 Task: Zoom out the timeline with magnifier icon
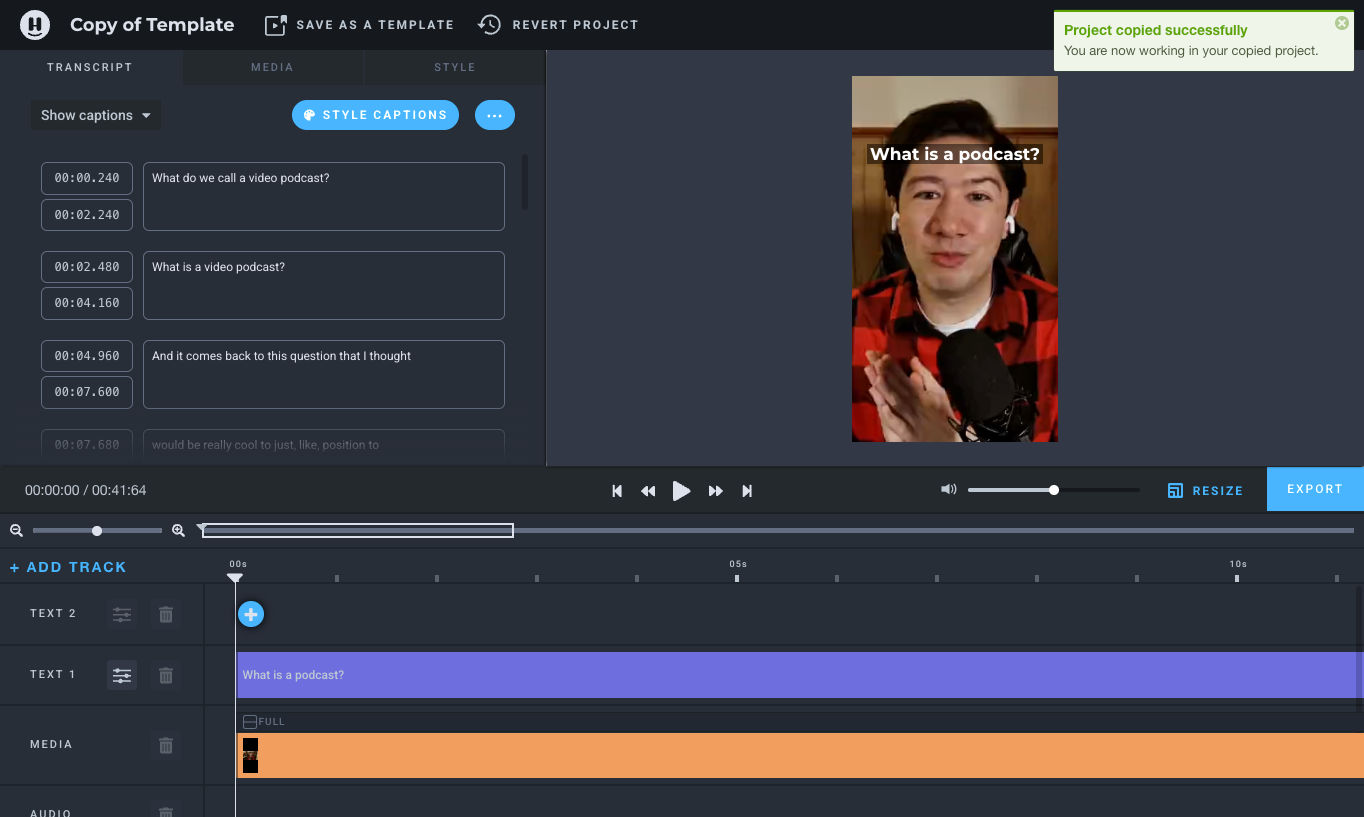point(16,531)
